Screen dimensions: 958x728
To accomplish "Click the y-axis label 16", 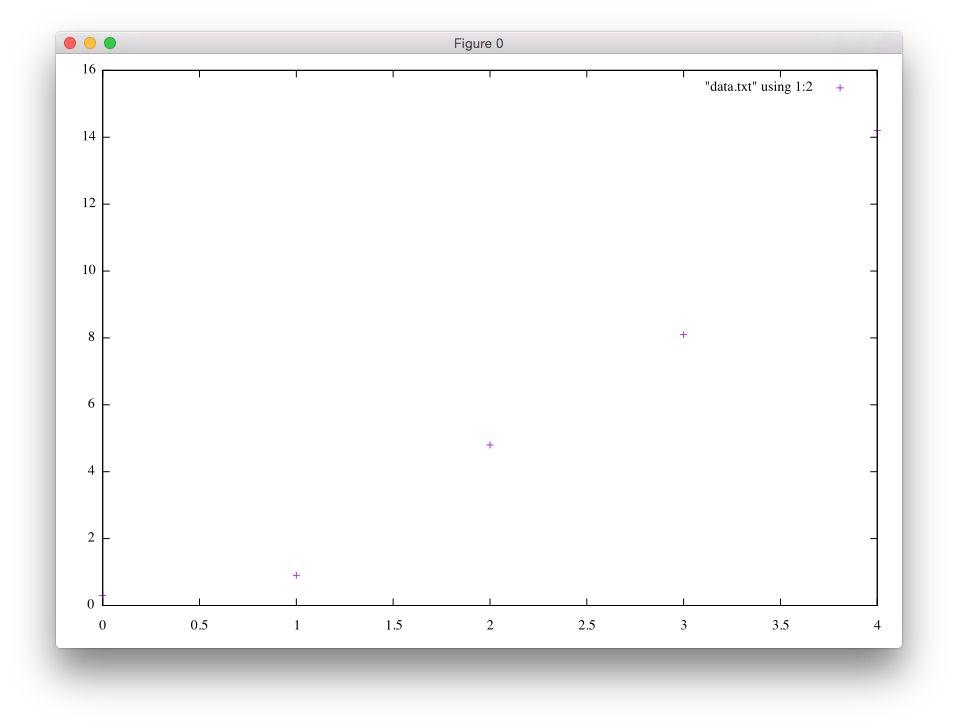I will tap(89, 68).
